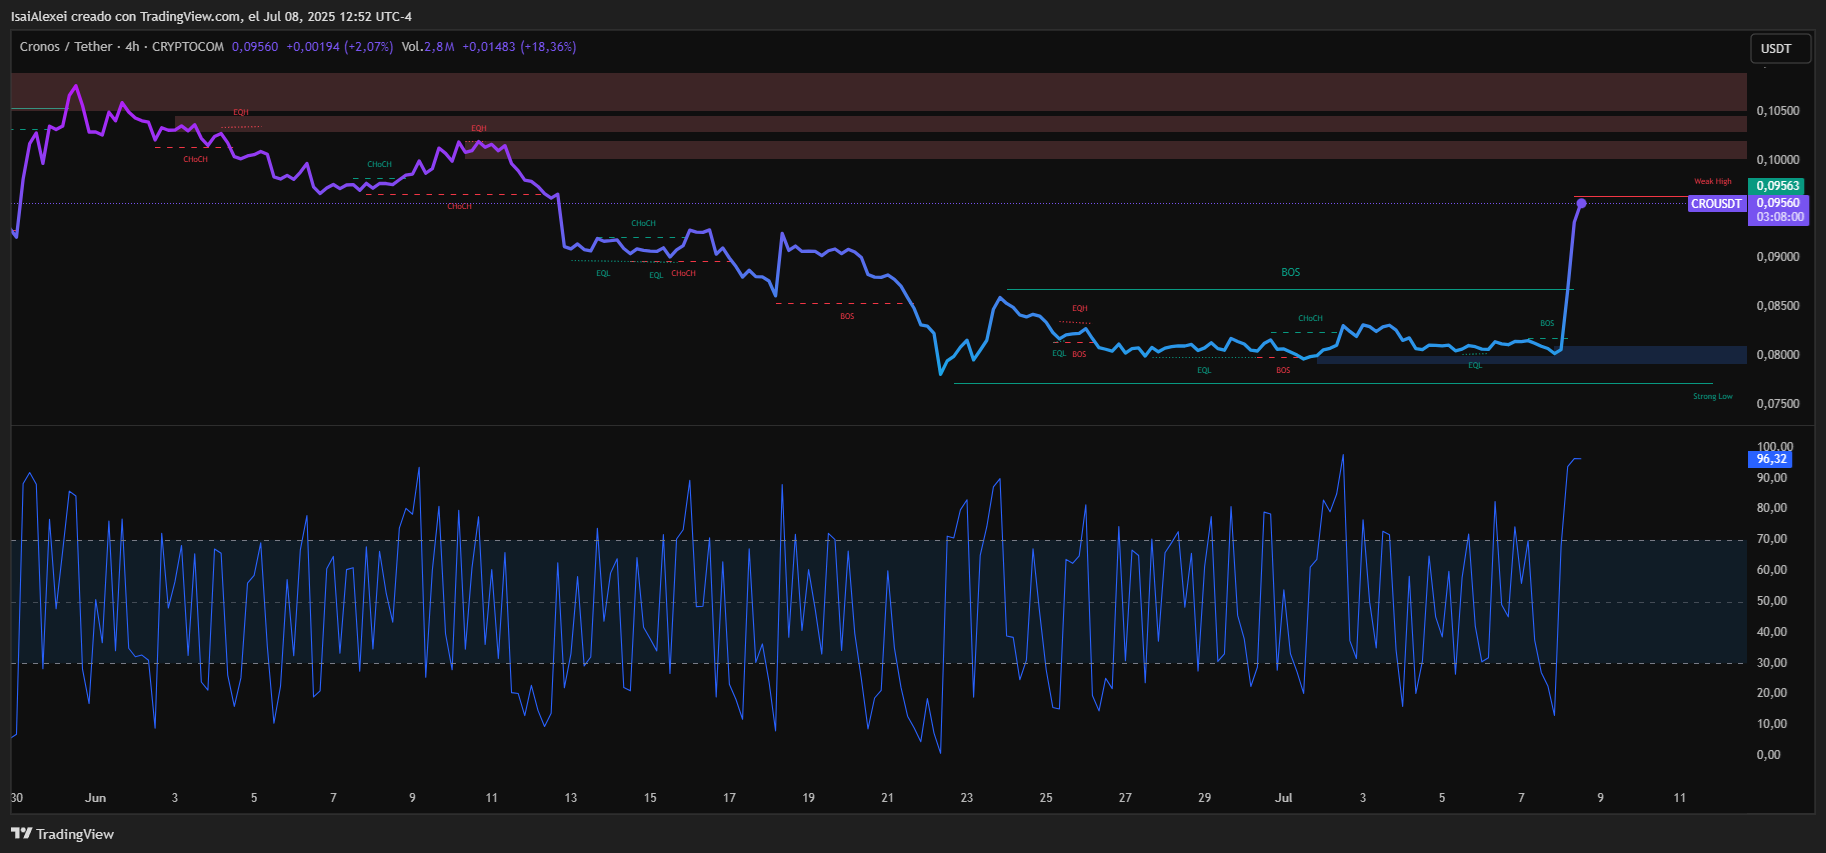Screen dimensions: 1826x853
Task: Select the 0,08500 price axis level
Action: 1778,306
